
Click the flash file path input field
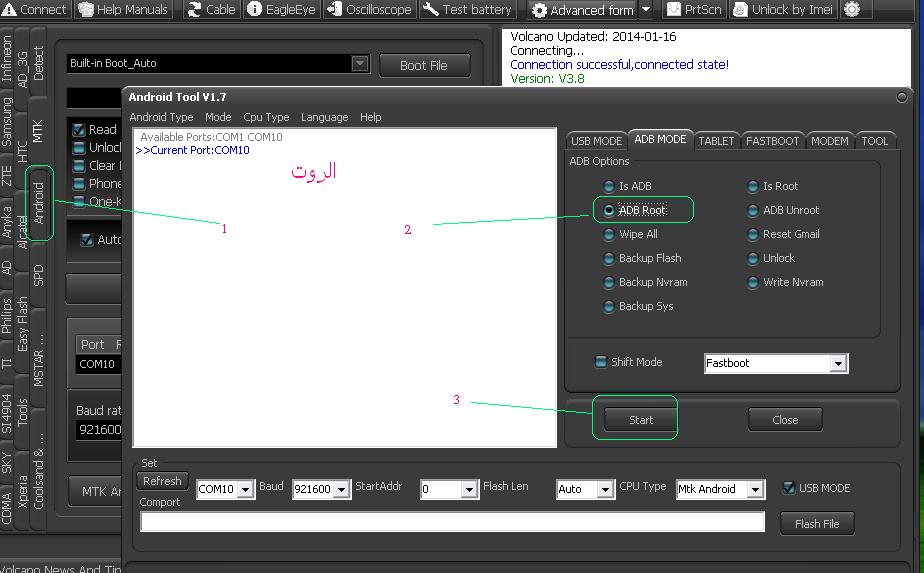pyautogui.click(x=453, y=522)
